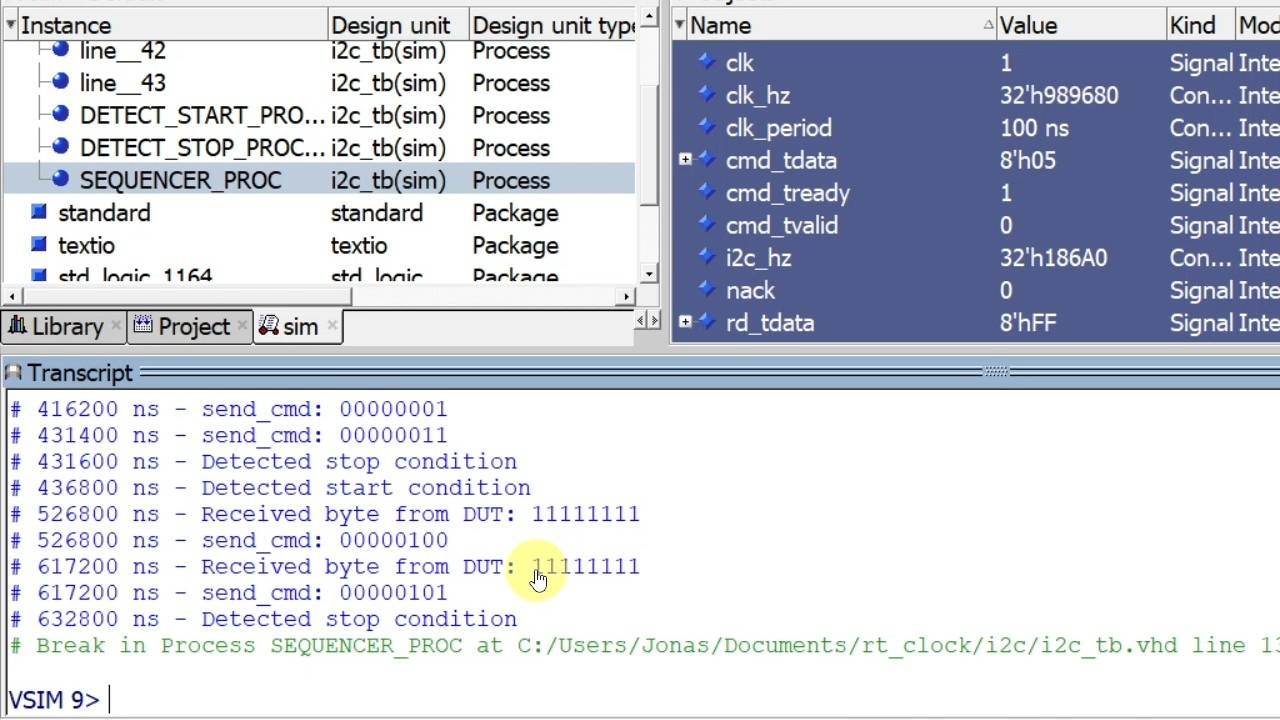Viewport: 1280px width, 720px height.
Task: Click transcript line '526800 ns - Received byte from DUT'
Action: point(325,514)
